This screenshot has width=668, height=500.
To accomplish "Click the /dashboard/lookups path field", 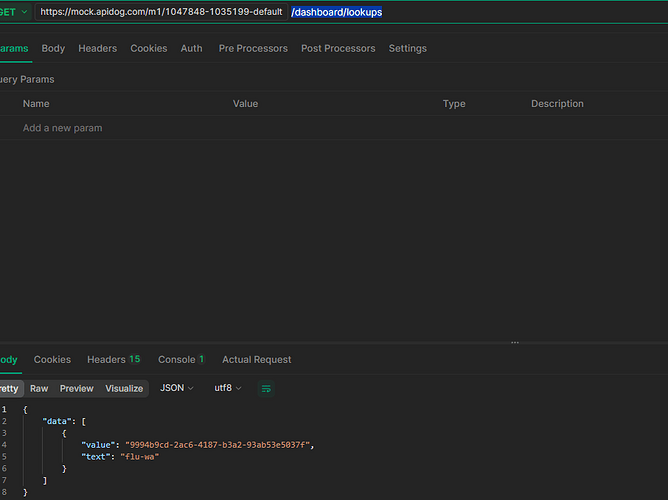I will (x=337, y=12).
